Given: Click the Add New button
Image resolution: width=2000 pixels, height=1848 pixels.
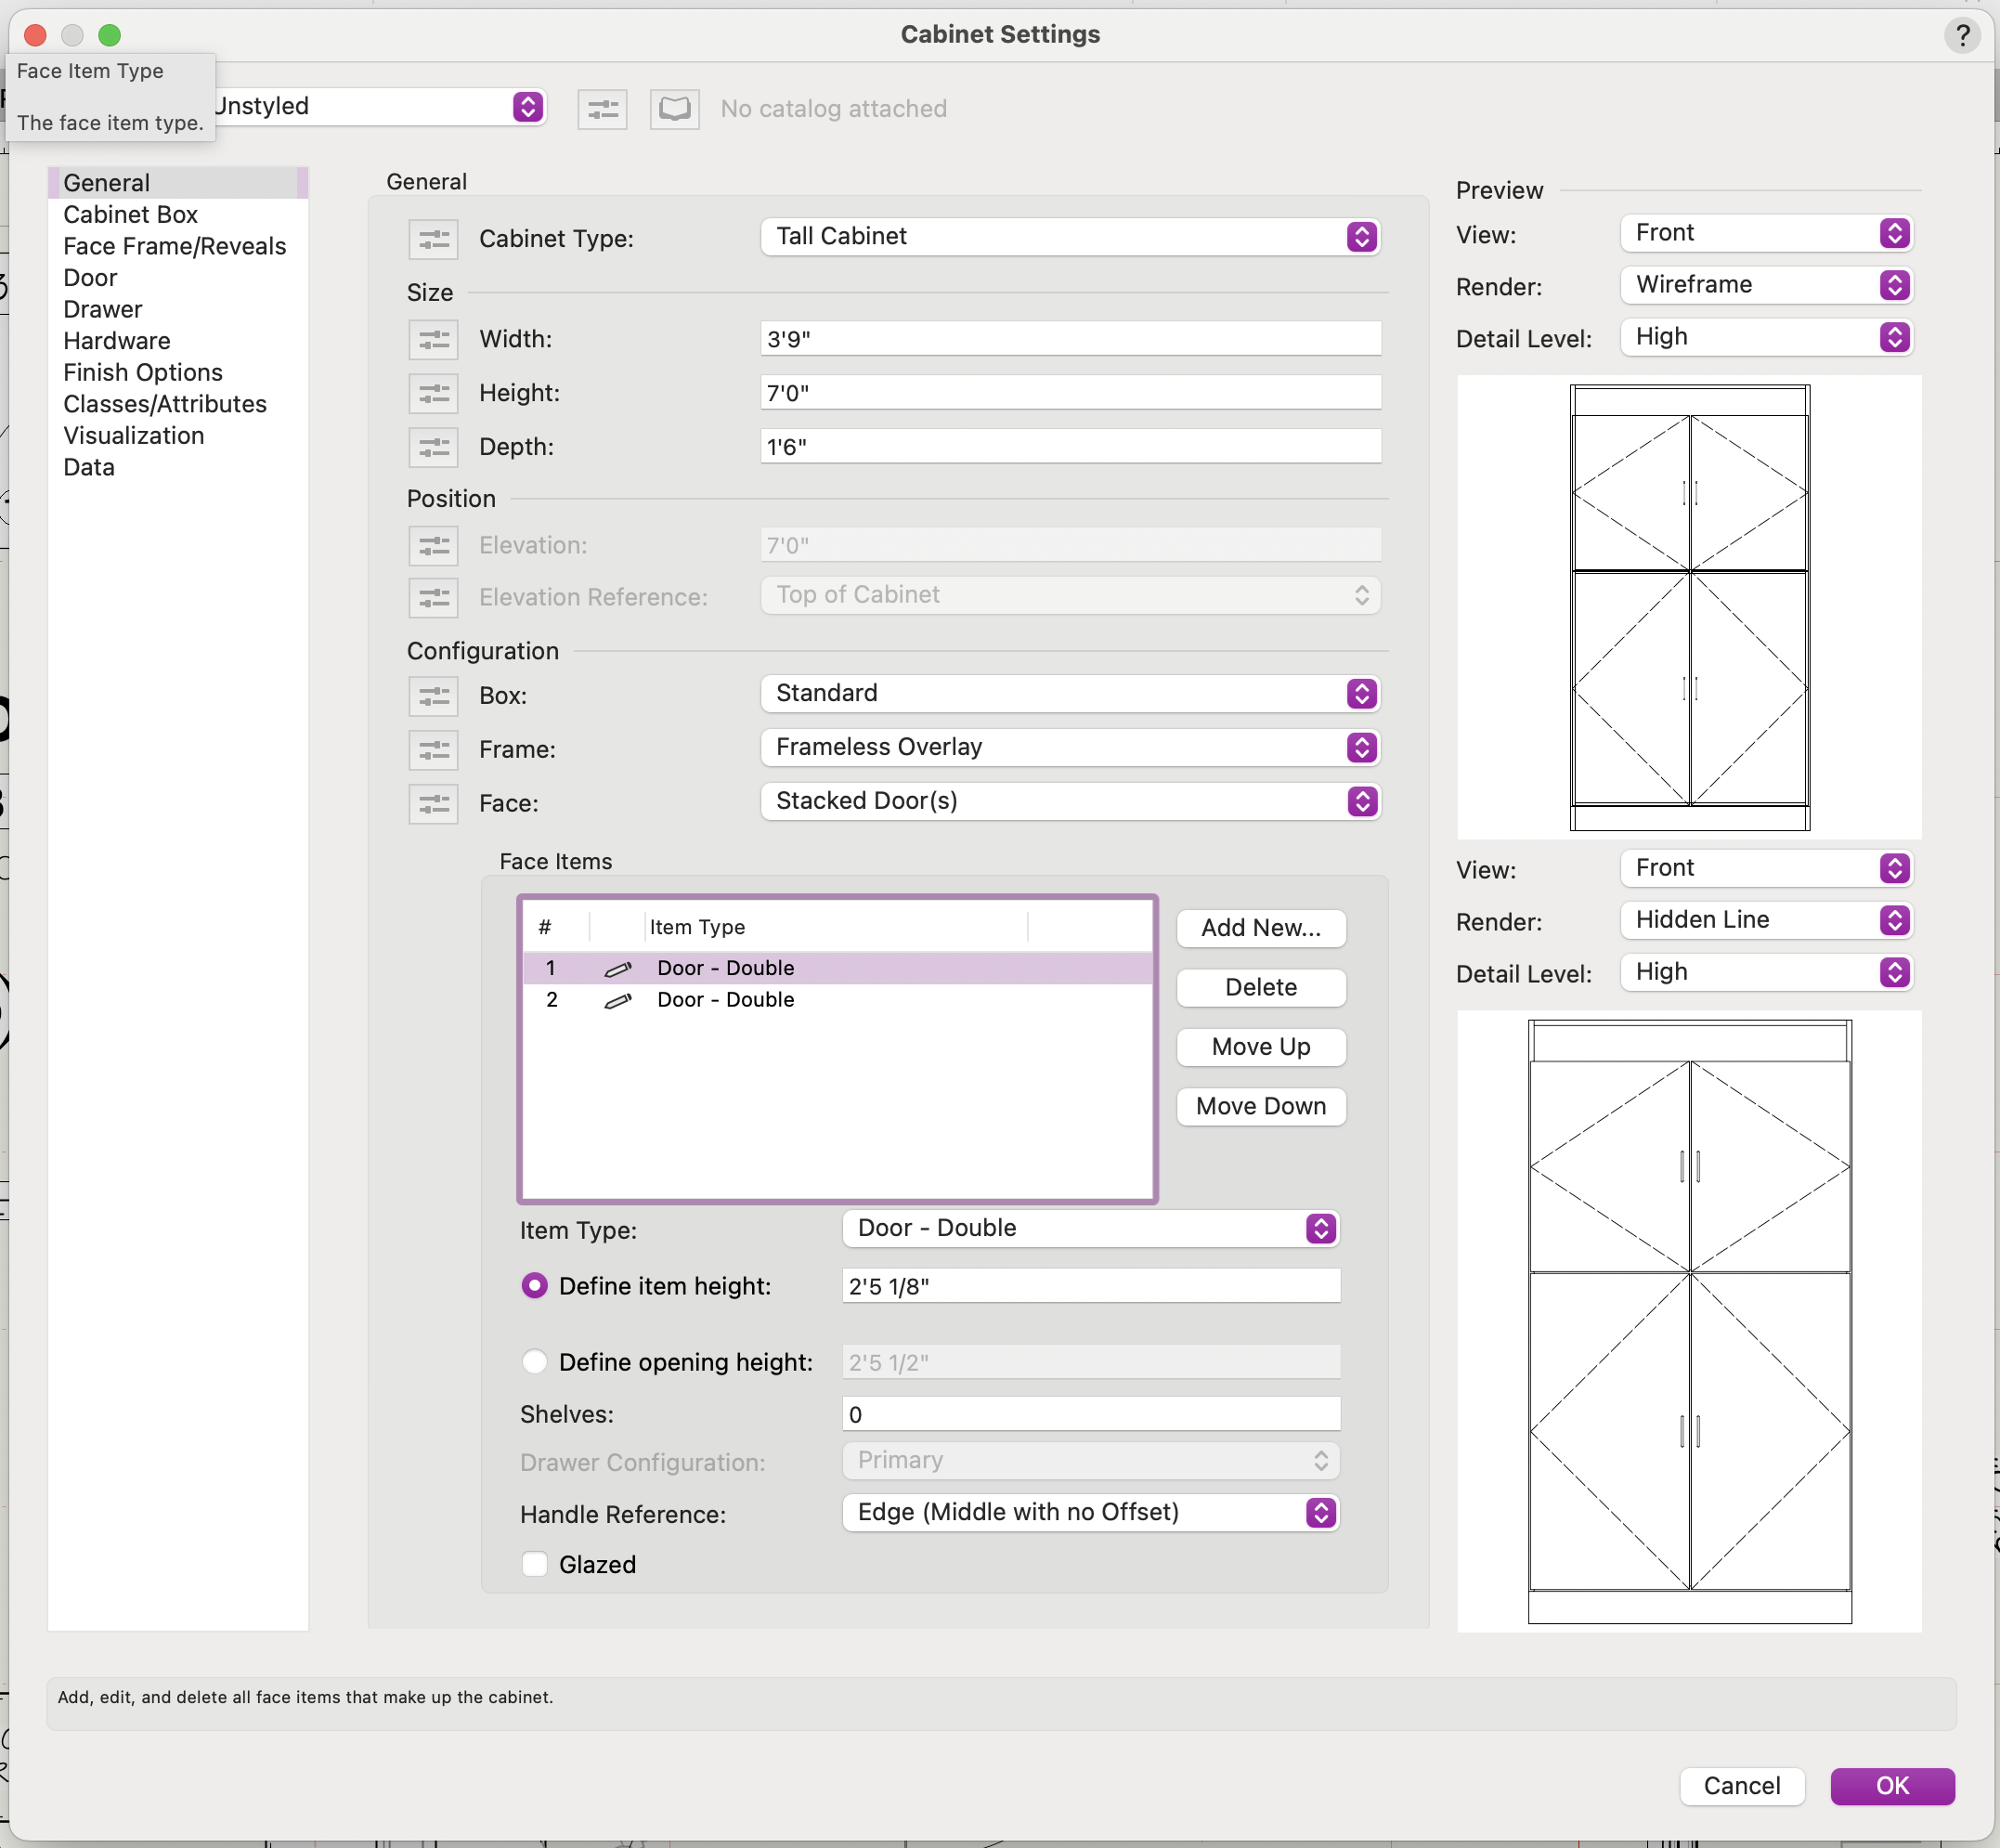Looking at the screenshot, I should (1260, 928).
